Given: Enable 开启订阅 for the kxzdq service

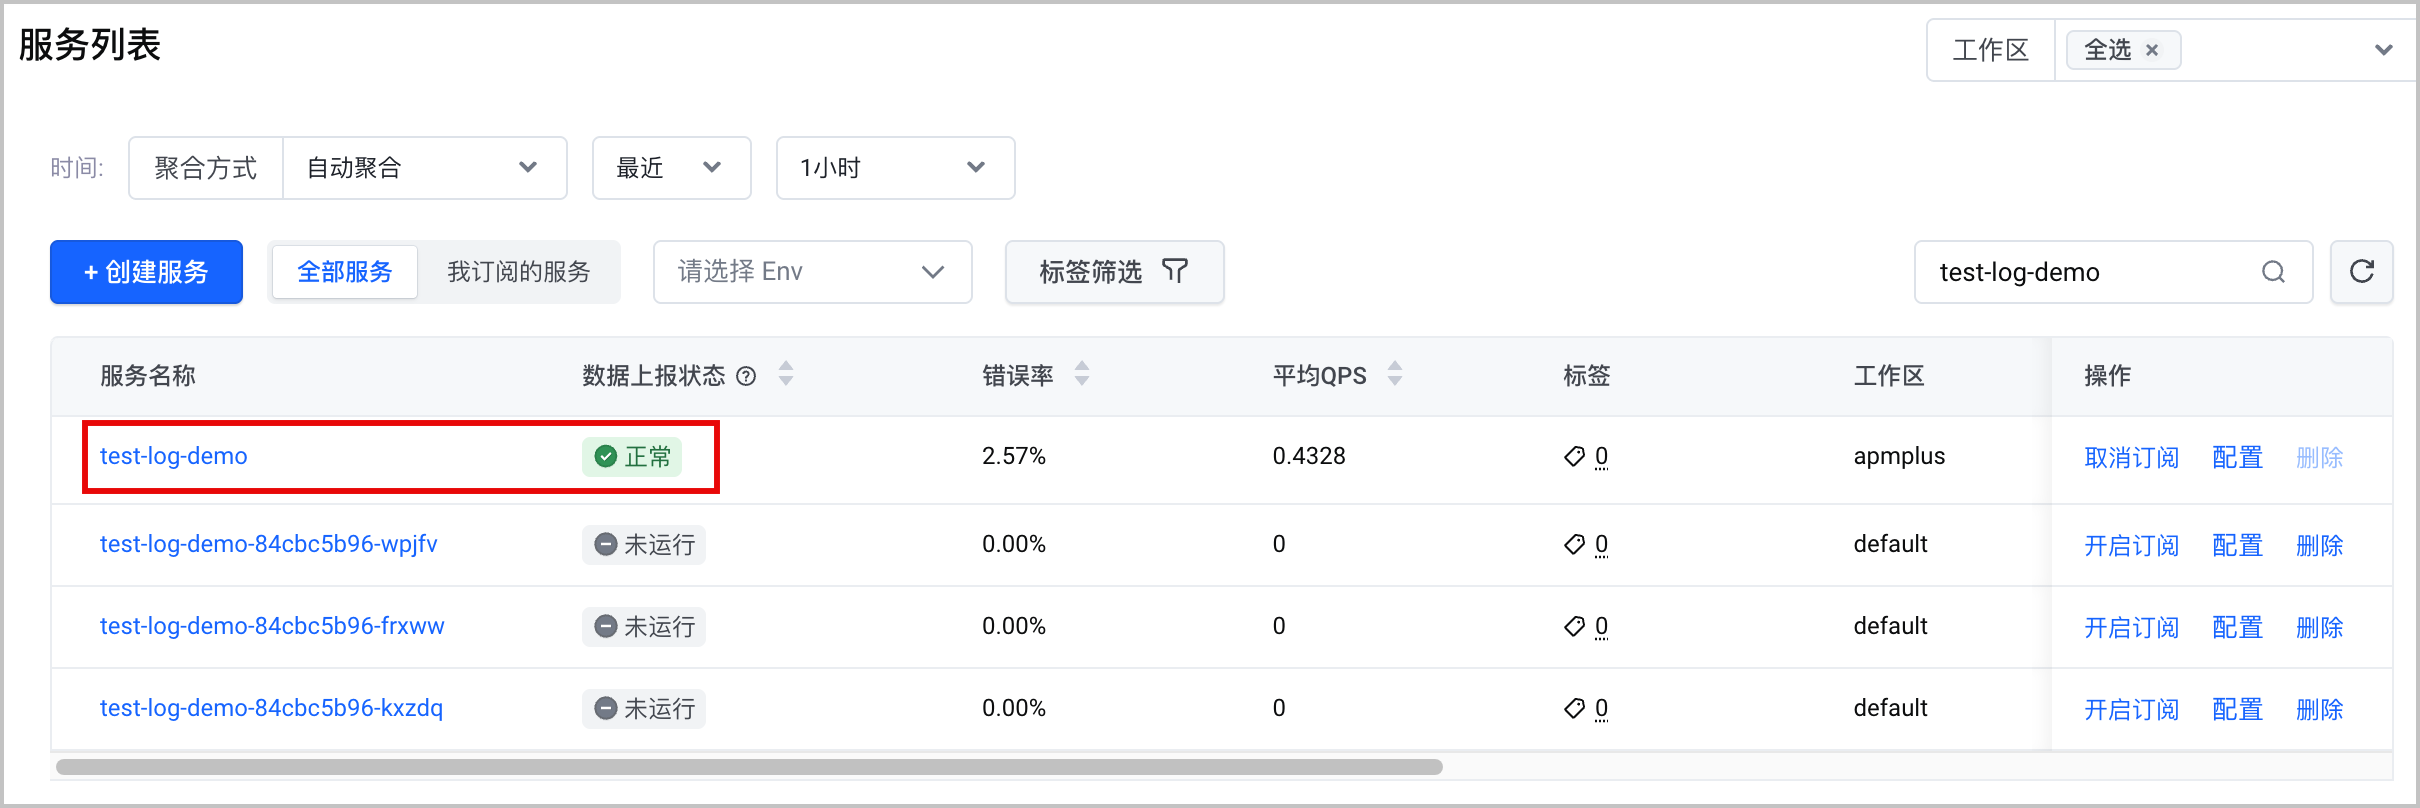Looking at the screenshot, I should pyautogui.click(x=2131, y=709).
